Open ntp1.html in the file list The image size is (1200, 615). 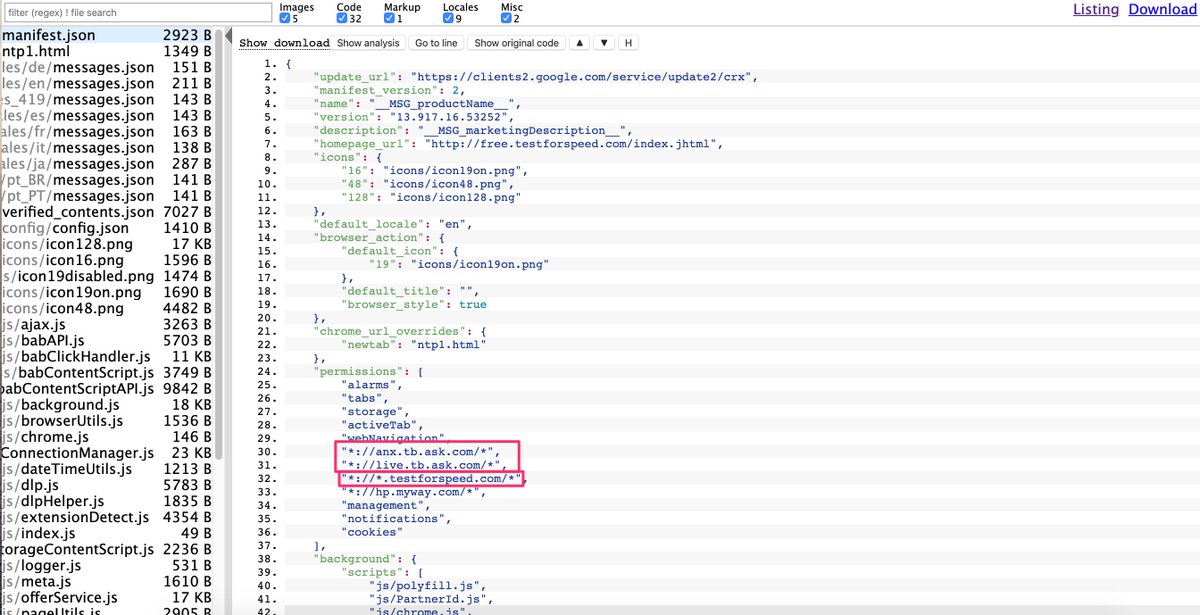point(106,51)
